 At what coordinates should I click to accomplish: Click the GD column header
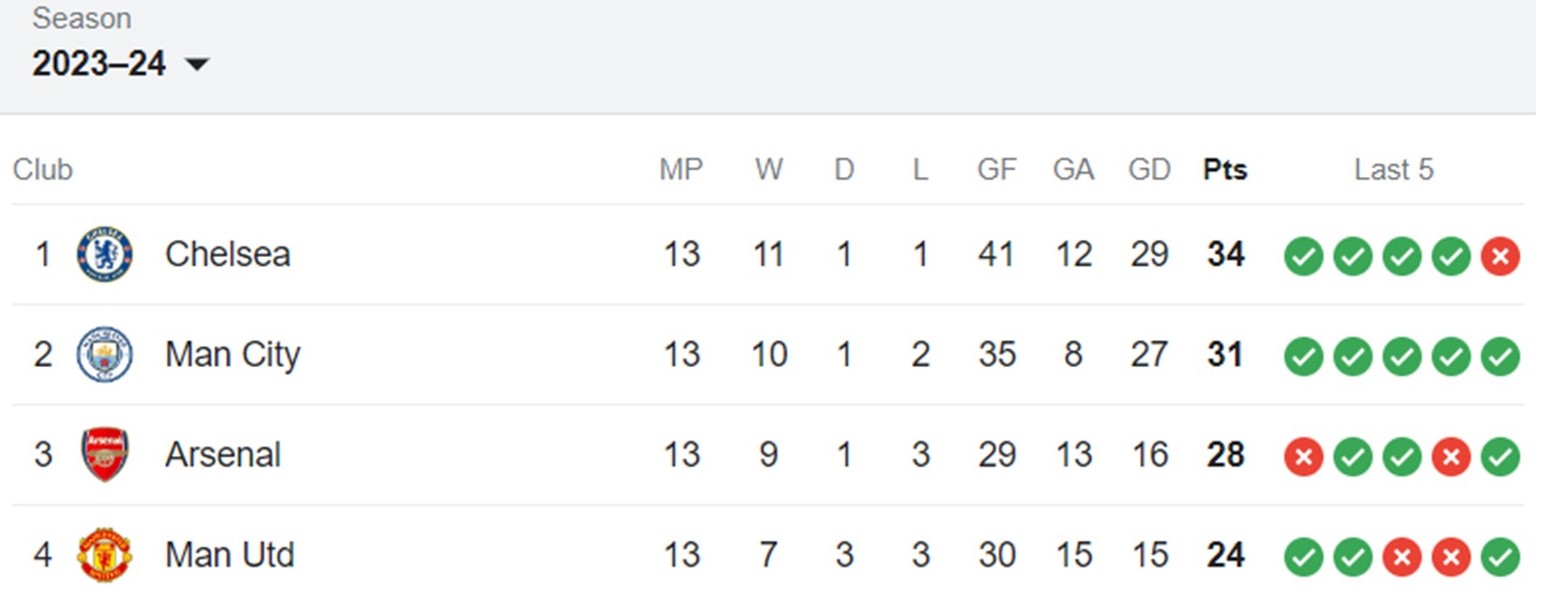coord(1149,170)
